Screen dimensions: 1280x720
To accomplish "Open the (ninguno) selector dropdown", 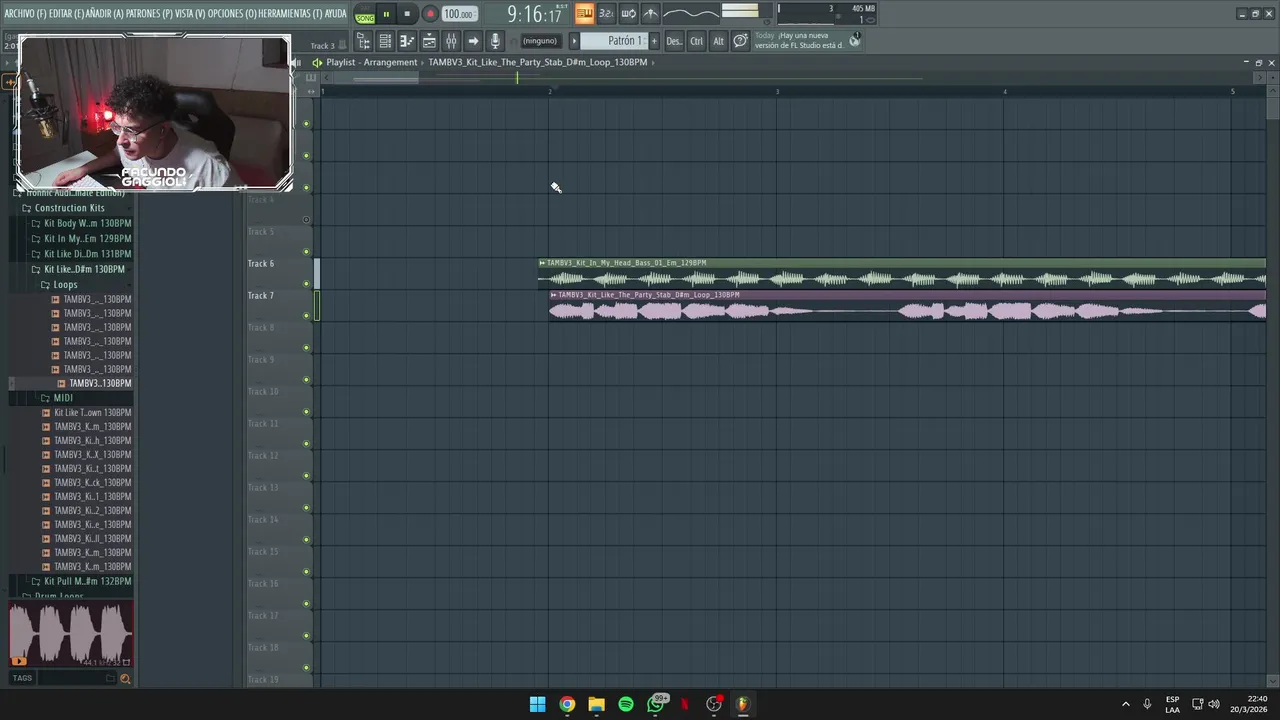I will 540,41.
